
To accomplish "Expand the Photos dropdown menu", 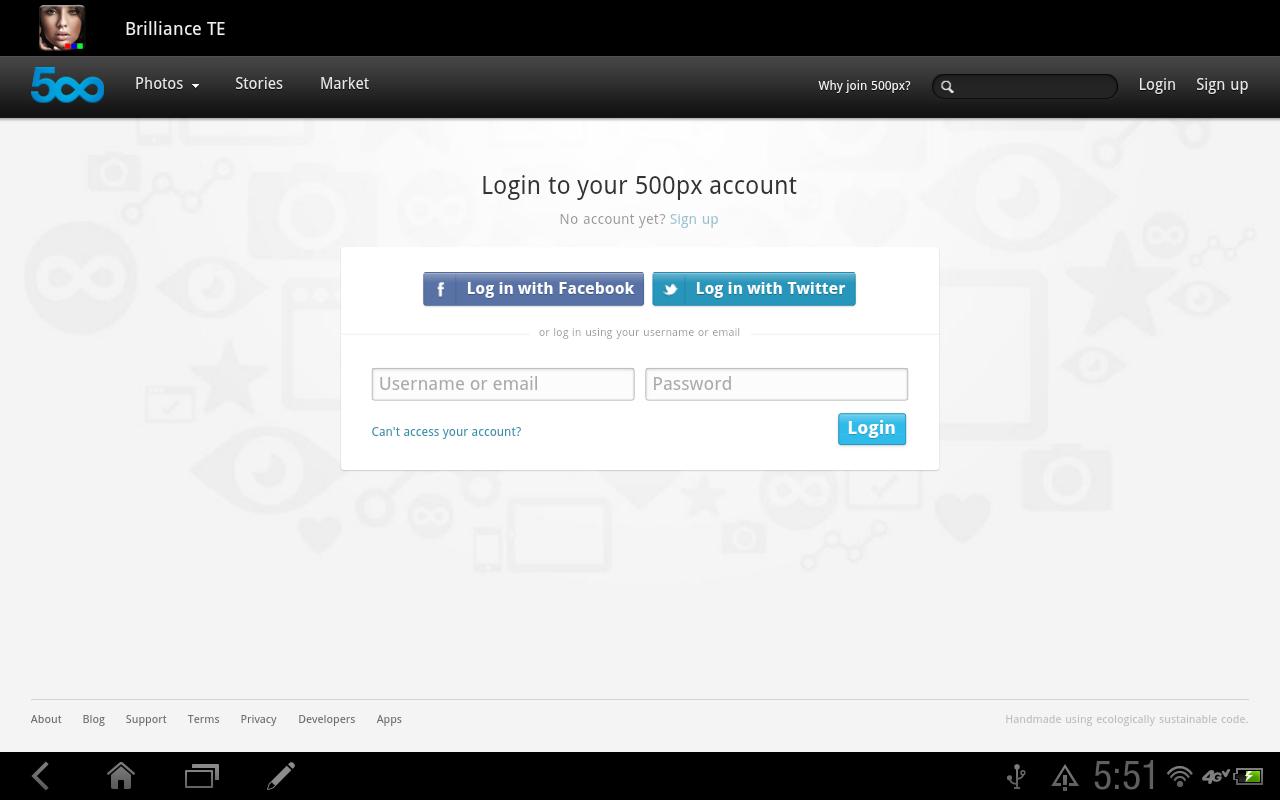I will [167, 84].
